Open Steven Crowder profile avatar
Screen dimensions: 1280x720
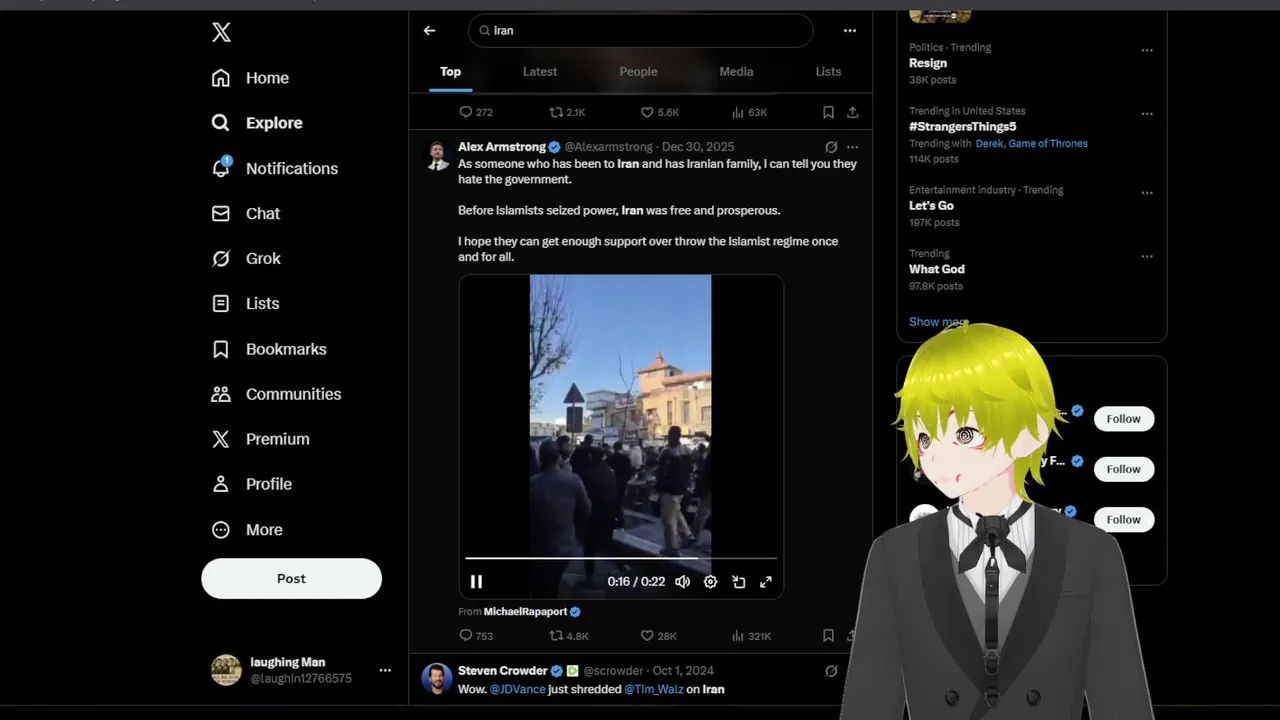click(x=437, y=678)
